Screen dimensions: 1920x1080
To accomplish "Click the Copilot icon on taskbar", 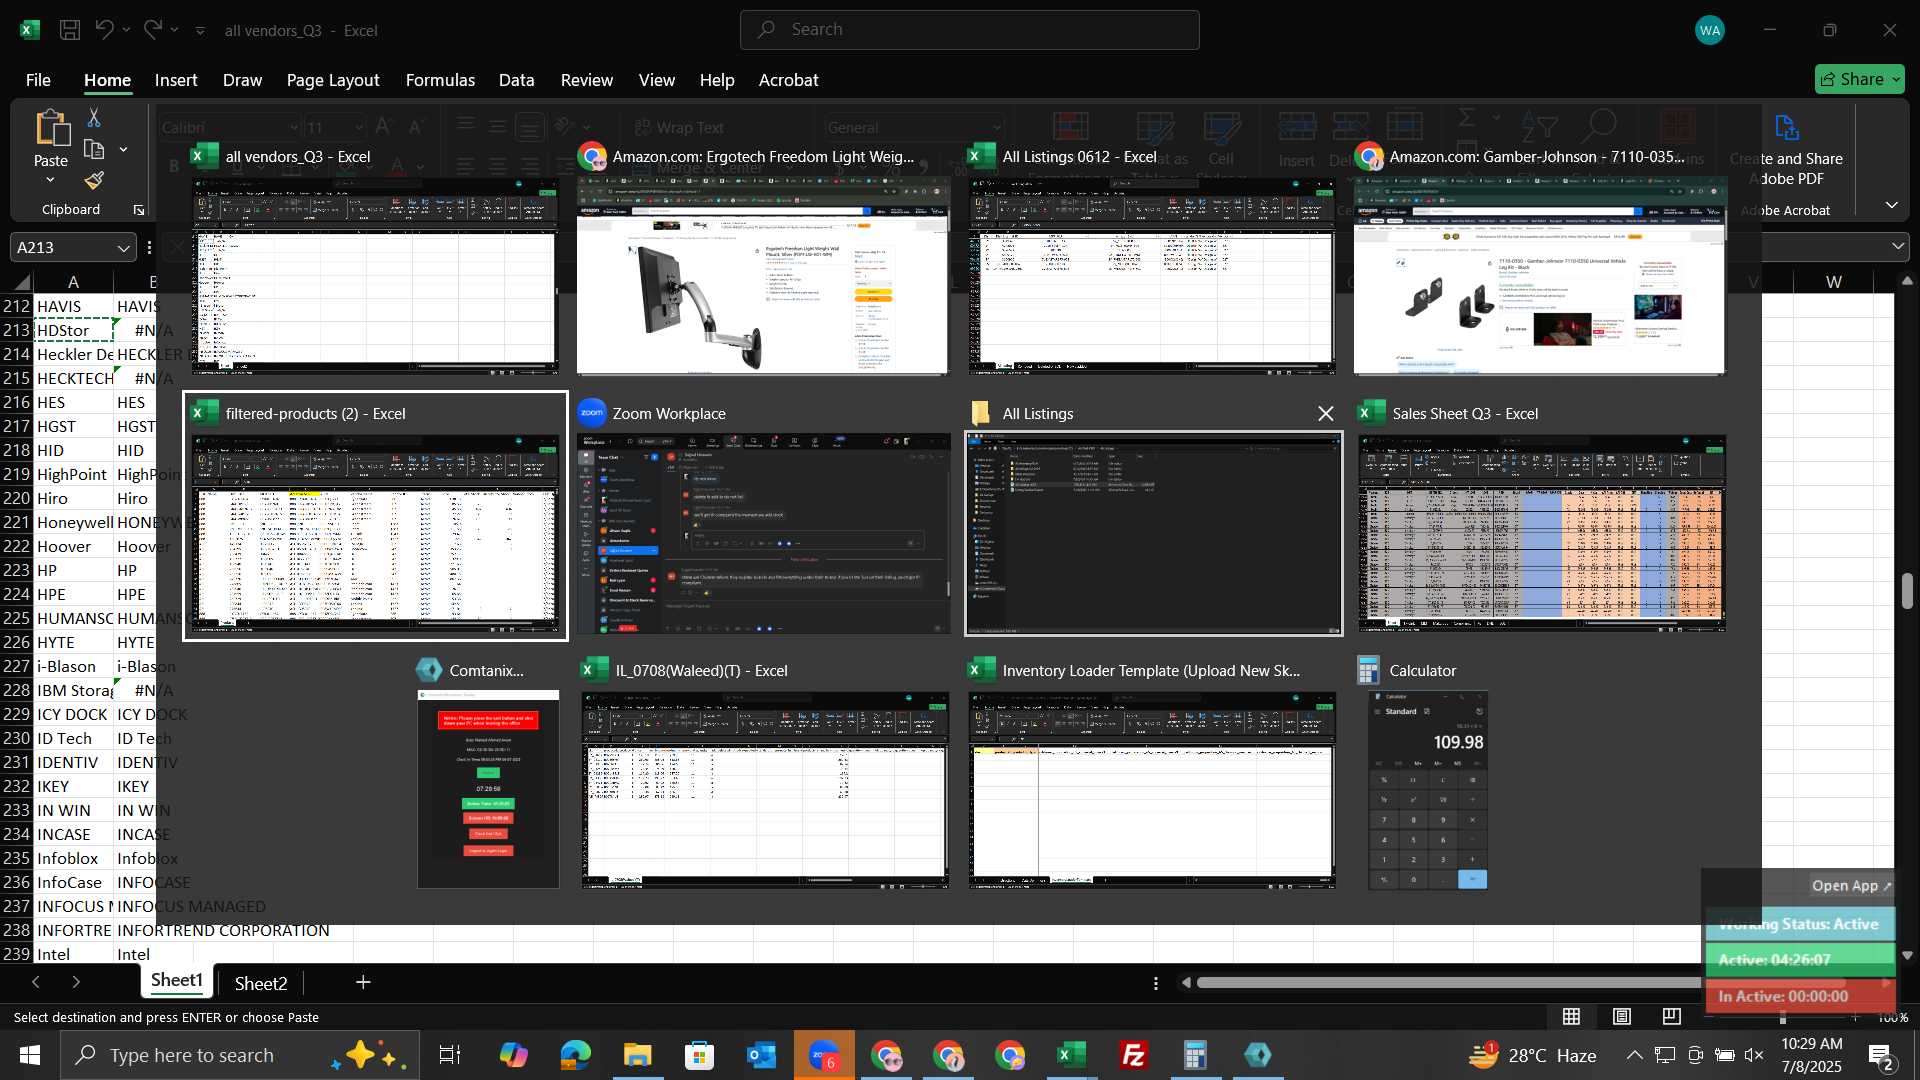I will coord(513,1055).
